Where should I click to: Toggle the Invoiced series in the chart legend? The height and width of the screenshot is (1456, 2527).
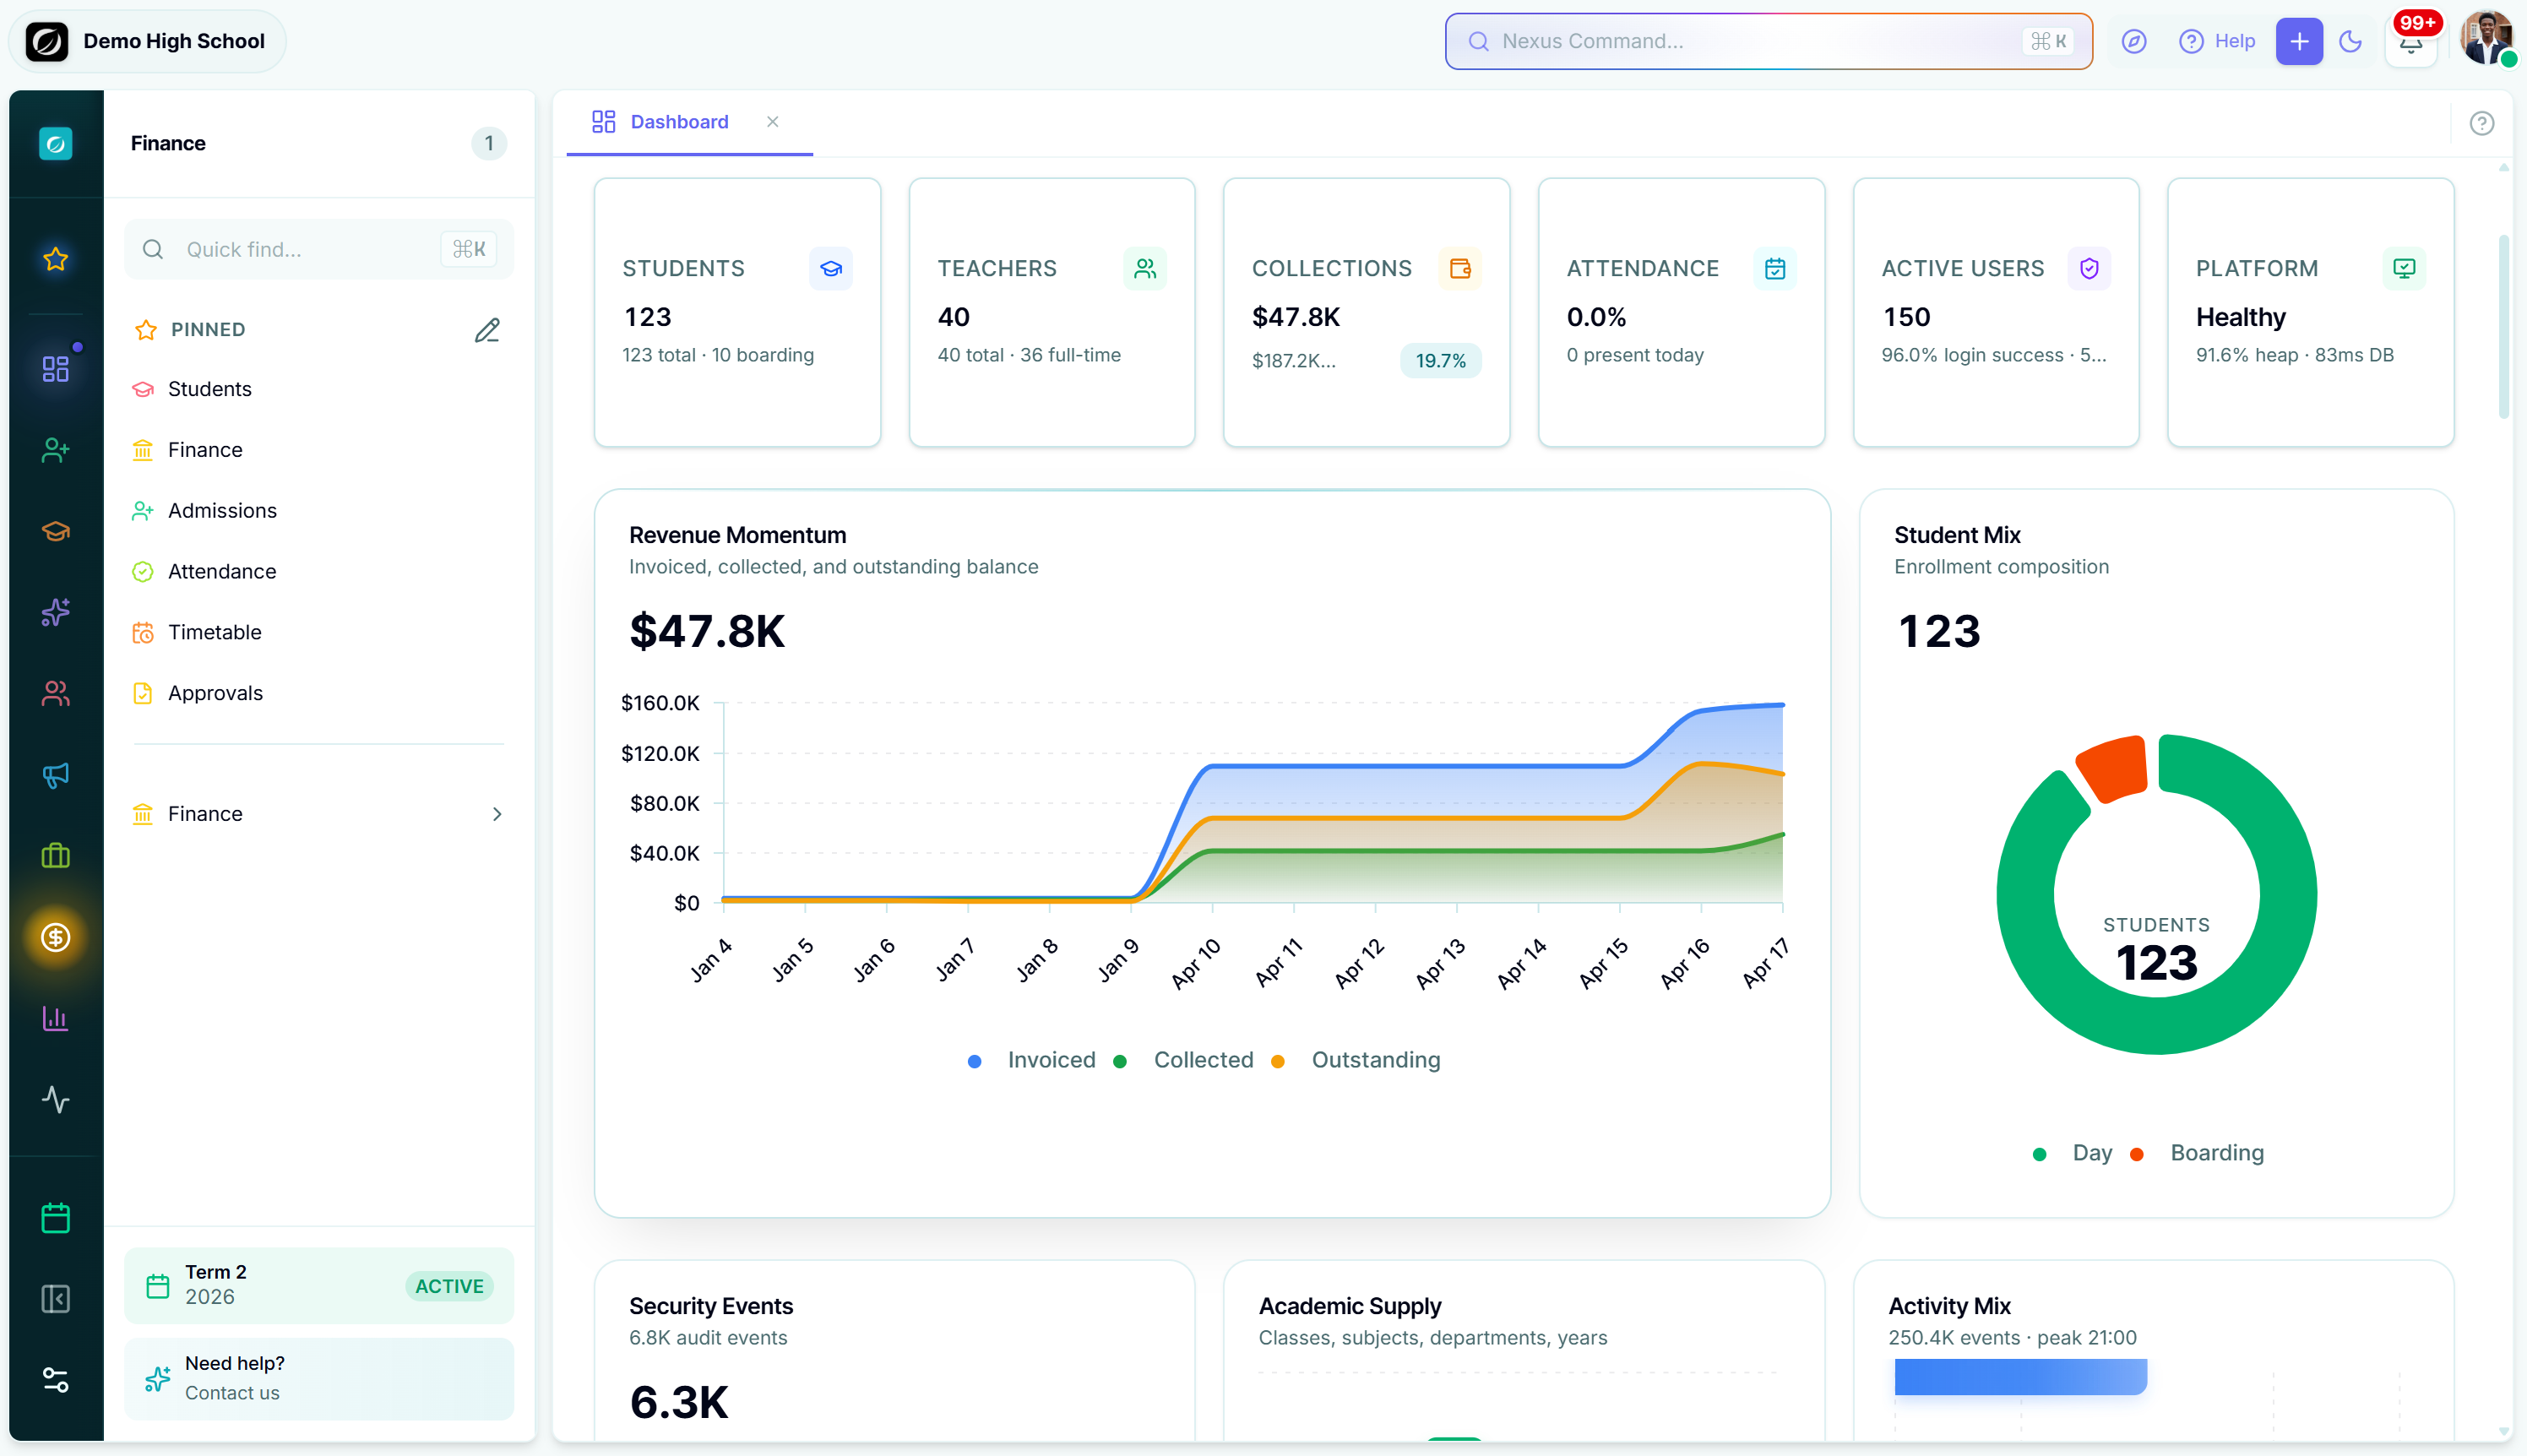(x=1032, y=1060)
